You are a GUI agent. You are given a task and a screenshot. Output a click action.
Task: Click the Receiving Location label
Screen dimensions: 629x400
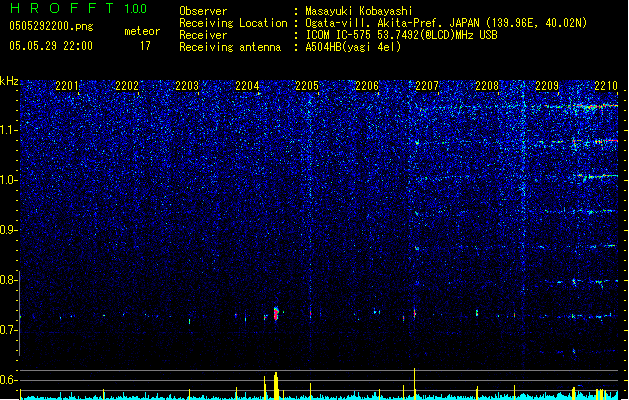233,23
